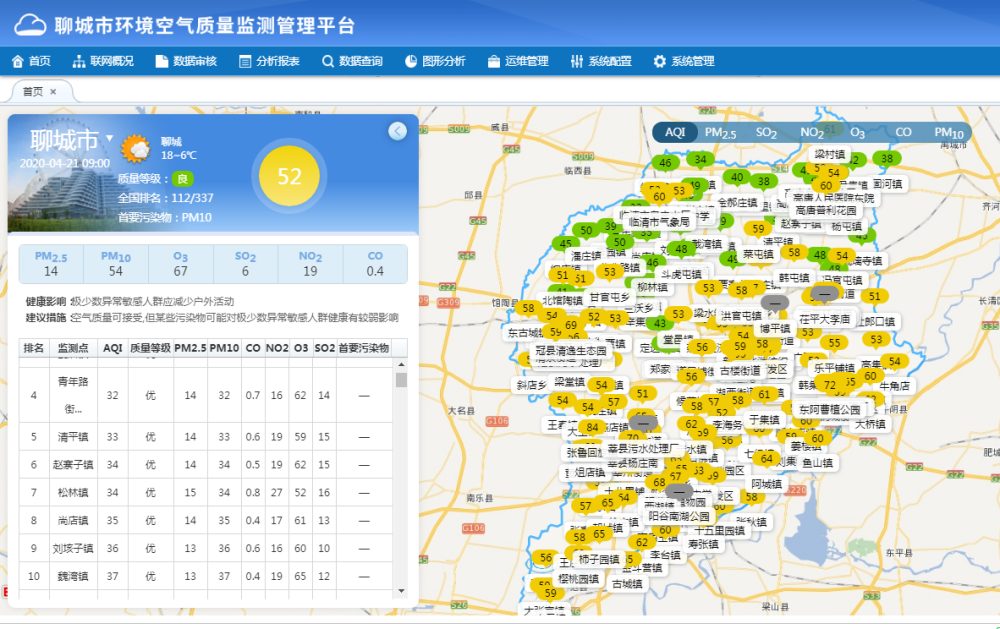Viewport: 1000px width, 629px height.
Task: Select 魏湾镇 row in ranking table
Action: (205, 576)
